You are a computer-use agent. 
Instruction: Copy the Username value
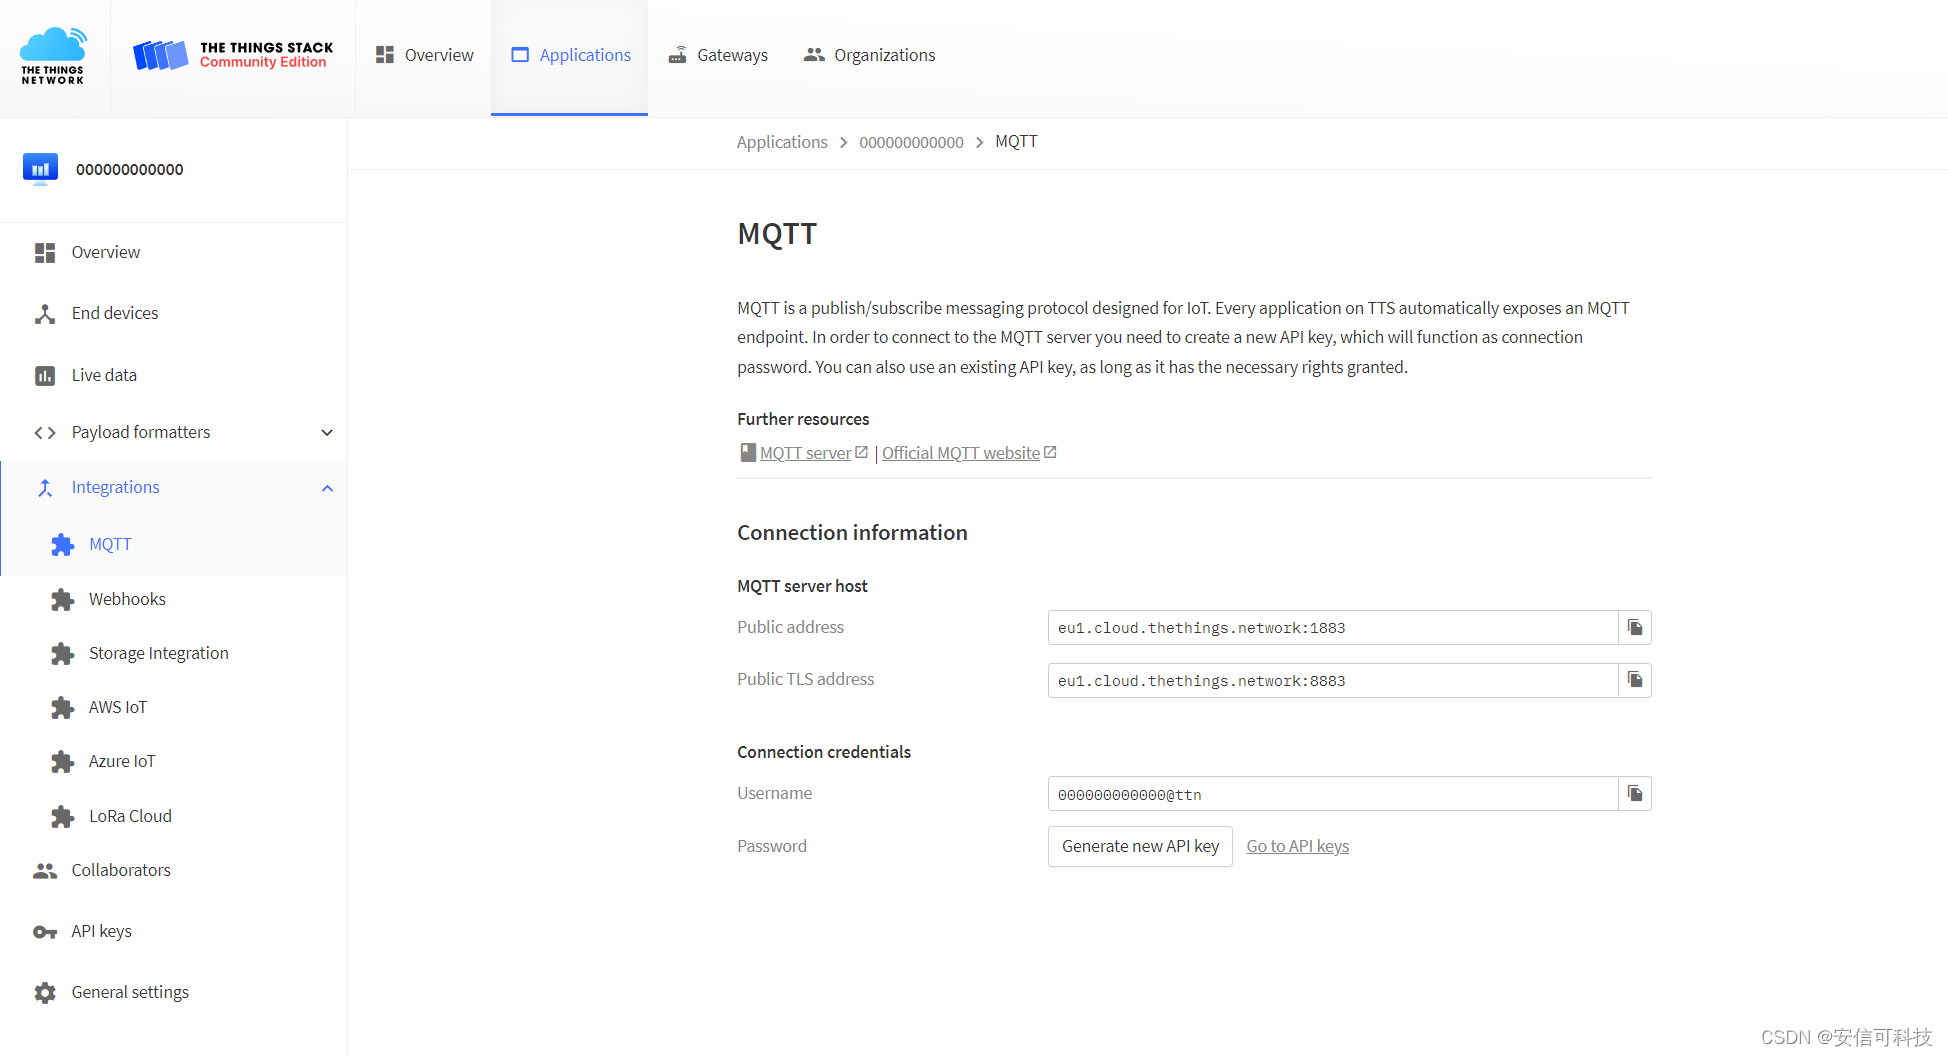[x=1635, y=793]
